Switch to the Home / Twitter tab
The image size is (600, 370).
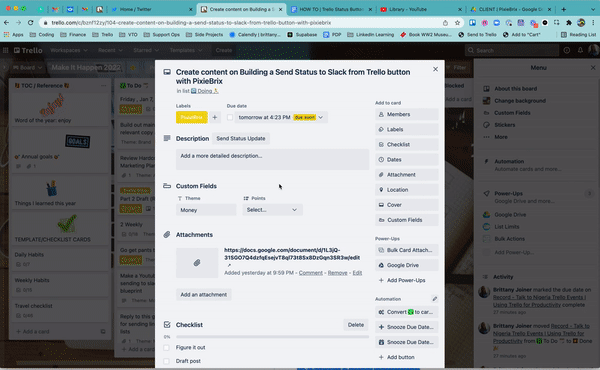151,9
